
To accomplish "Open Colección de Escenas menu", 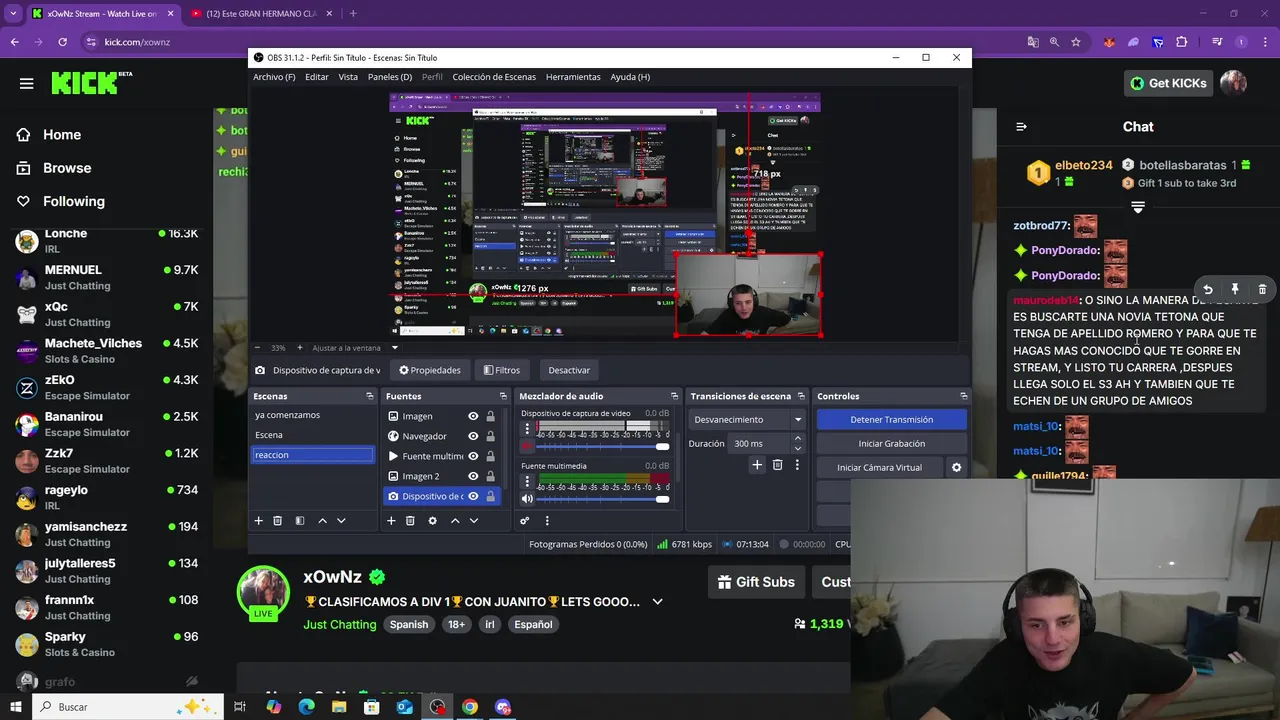I will tap(494, 77).
